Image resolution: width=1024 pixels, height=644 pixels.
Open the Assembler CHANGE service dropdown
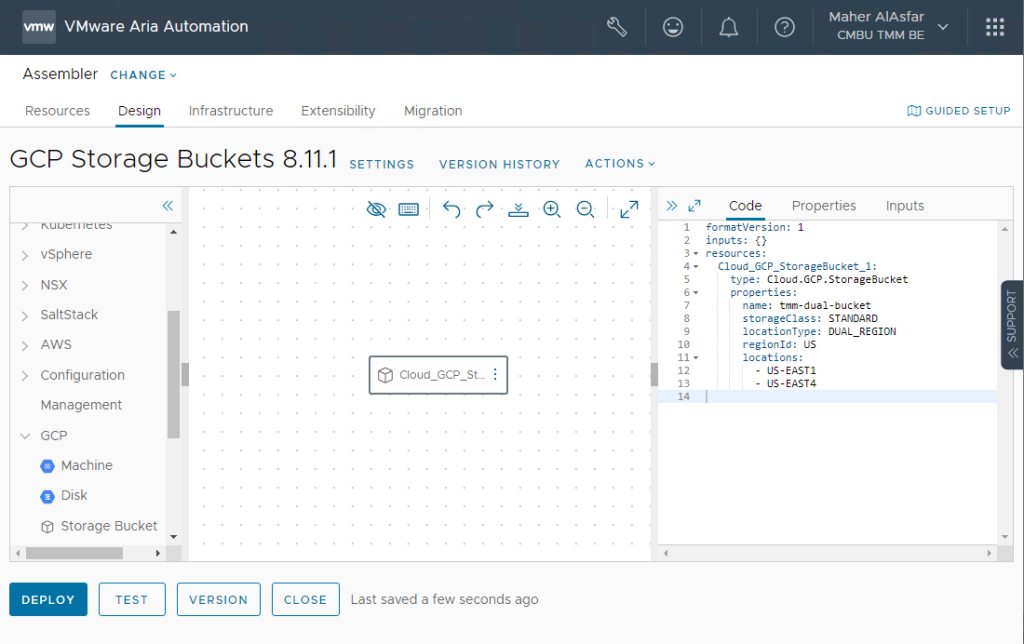143,75
